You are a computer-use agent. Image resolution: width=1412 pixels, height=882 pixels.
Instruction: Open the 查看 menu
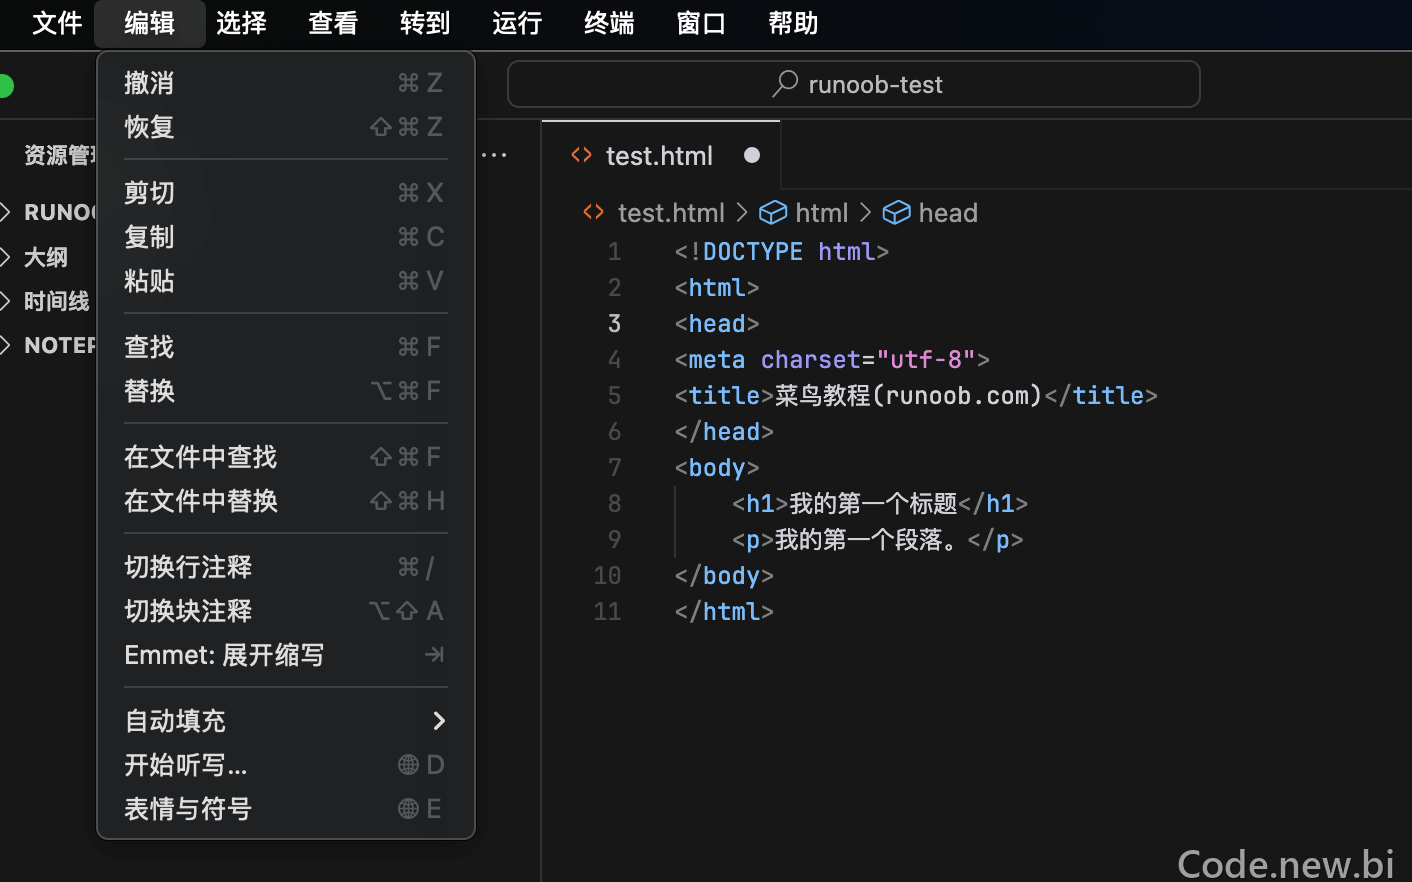pyautogui.click(x=334, y=23)
